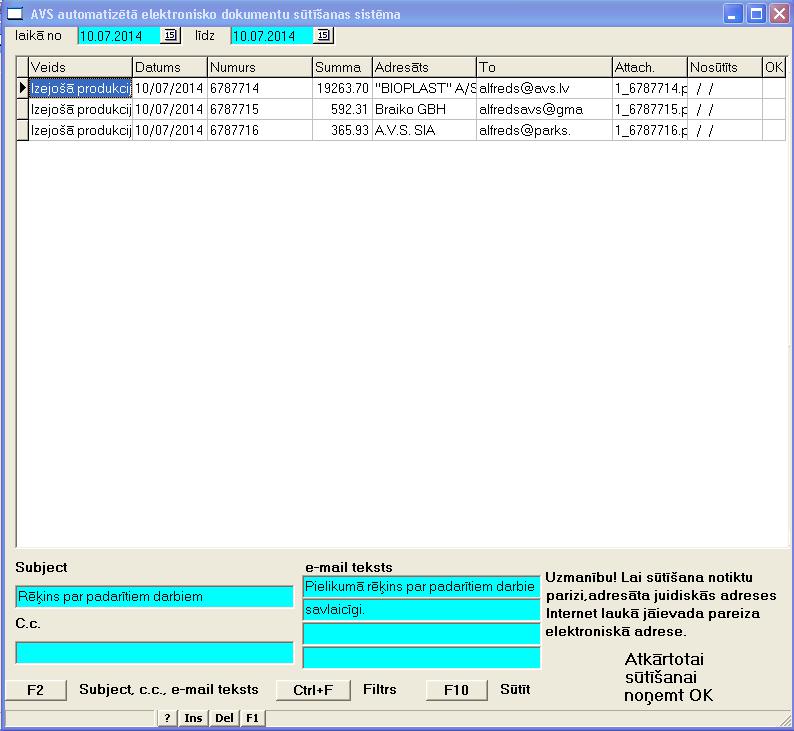Click addressee "BIOPLAST" A/S

(x=424, y=88)
